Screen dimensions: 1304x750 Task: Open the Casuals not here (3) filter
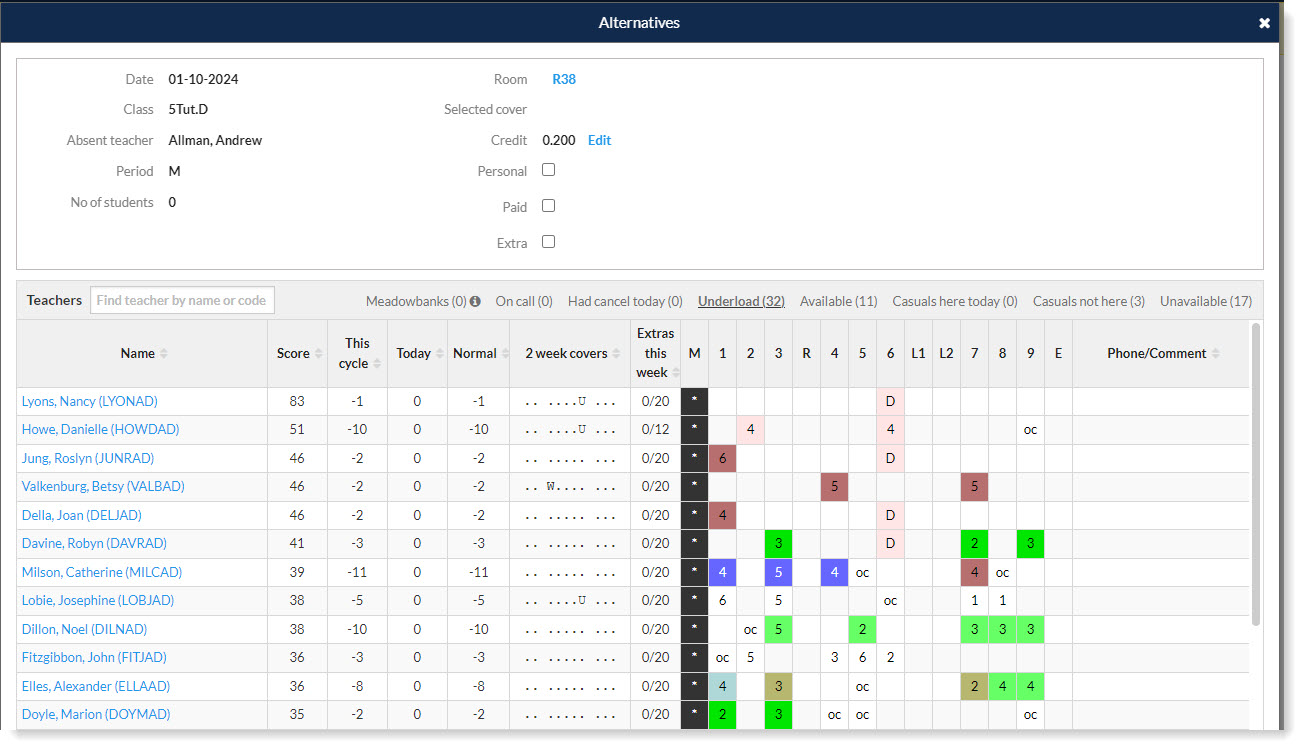(1089, 301)
